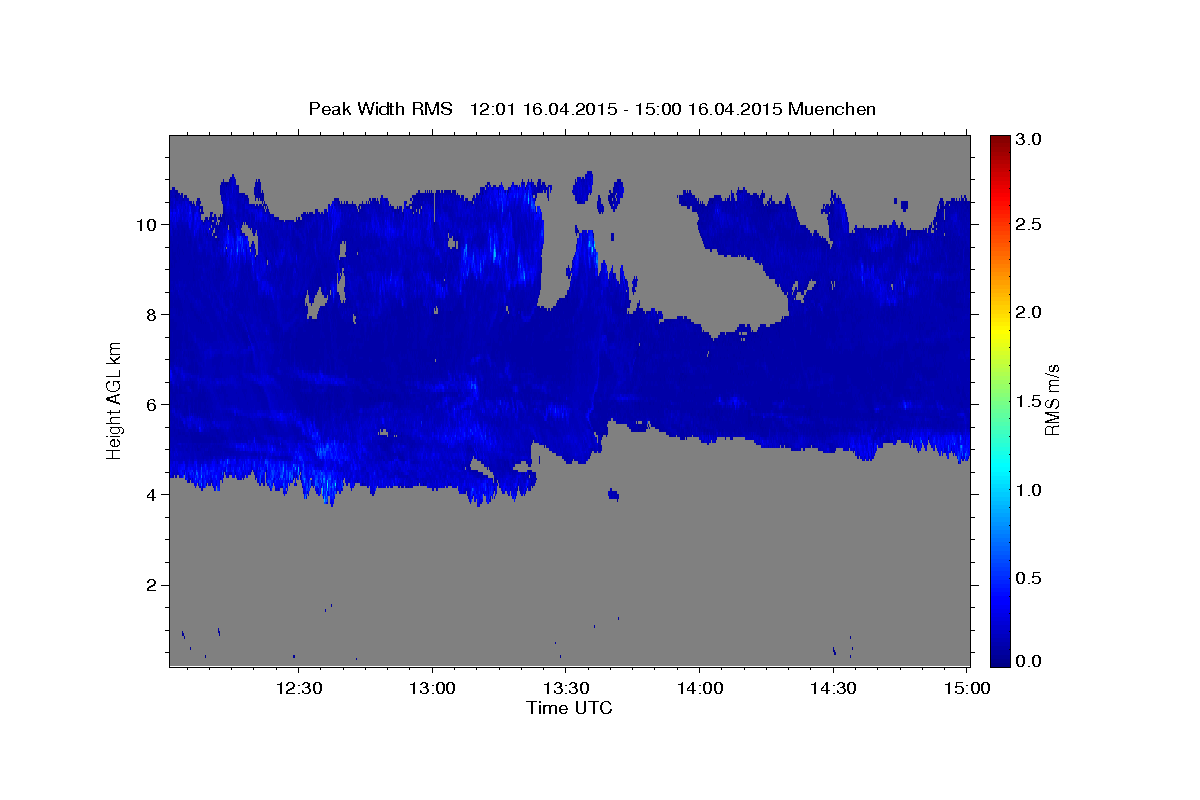Click the colorbar value 2.0
The image size is (1200, 800).
[x=1028, y=313]
